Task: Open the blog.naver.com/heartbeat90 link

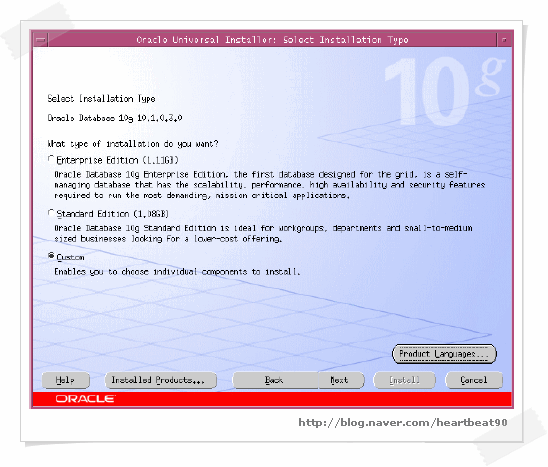Action: click(403, 423)
